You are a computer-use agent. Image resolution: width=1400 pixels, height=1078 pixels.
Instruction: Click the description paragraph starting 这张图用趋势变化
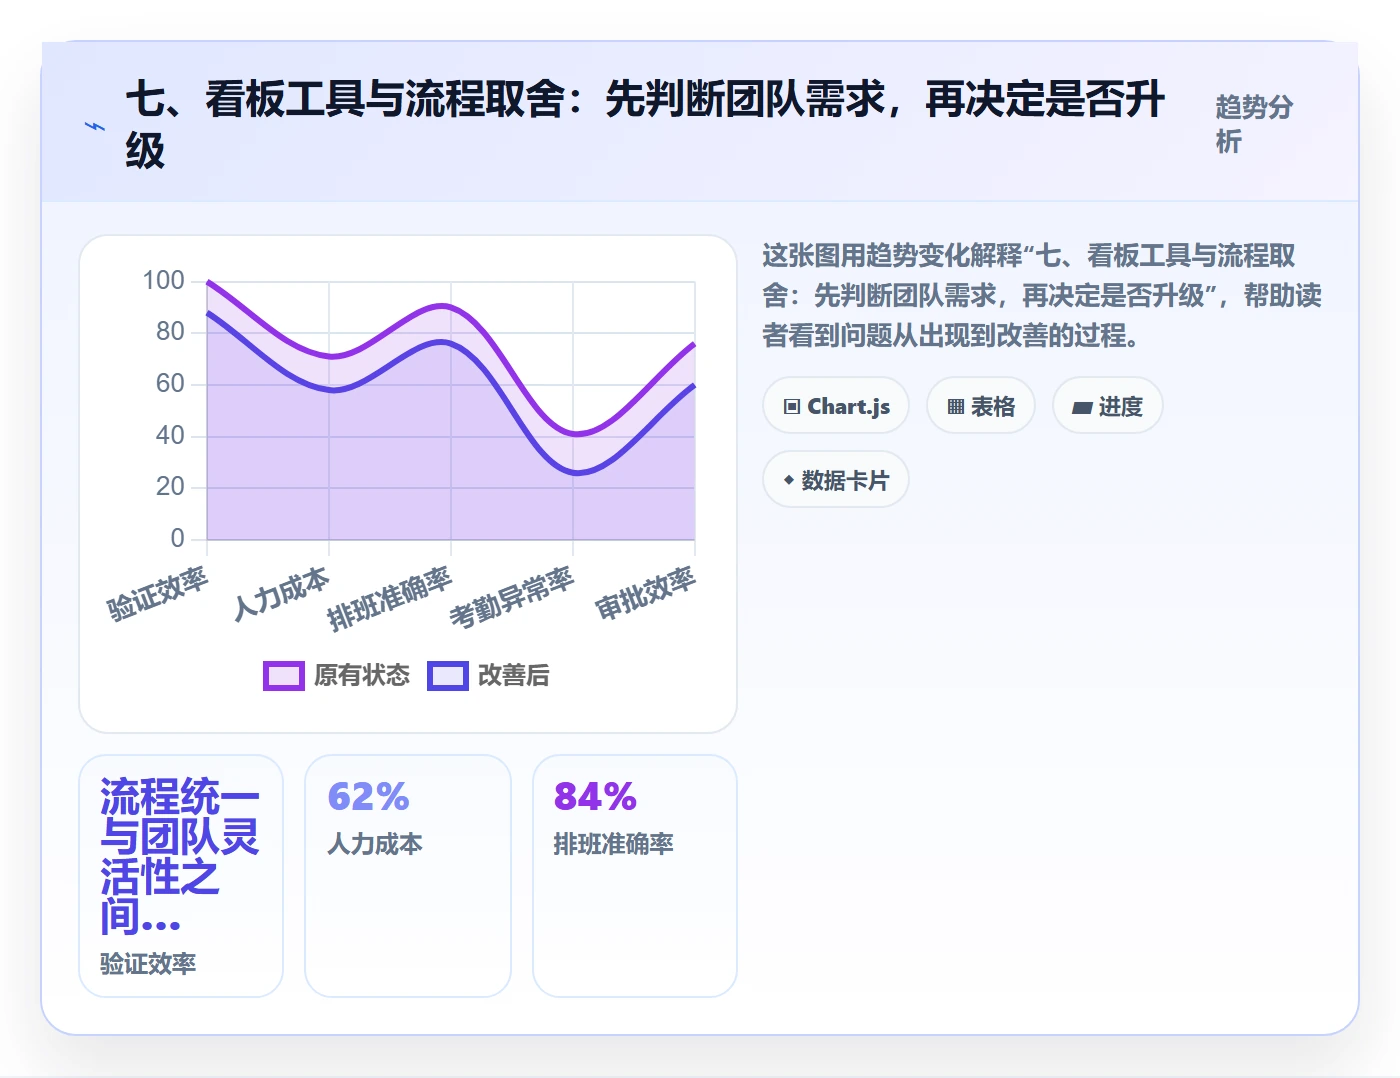(1042, 295)
